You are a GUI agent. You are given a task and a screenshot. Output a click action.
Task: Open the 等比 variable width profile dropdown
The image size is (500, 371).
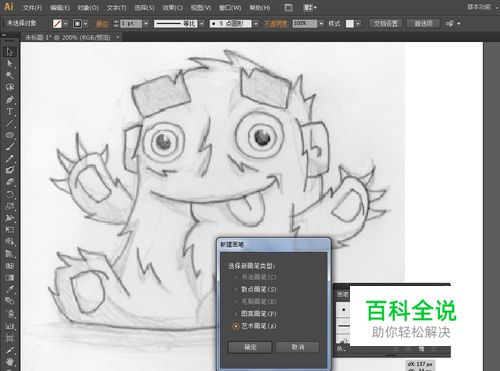(x=201, y=24)
